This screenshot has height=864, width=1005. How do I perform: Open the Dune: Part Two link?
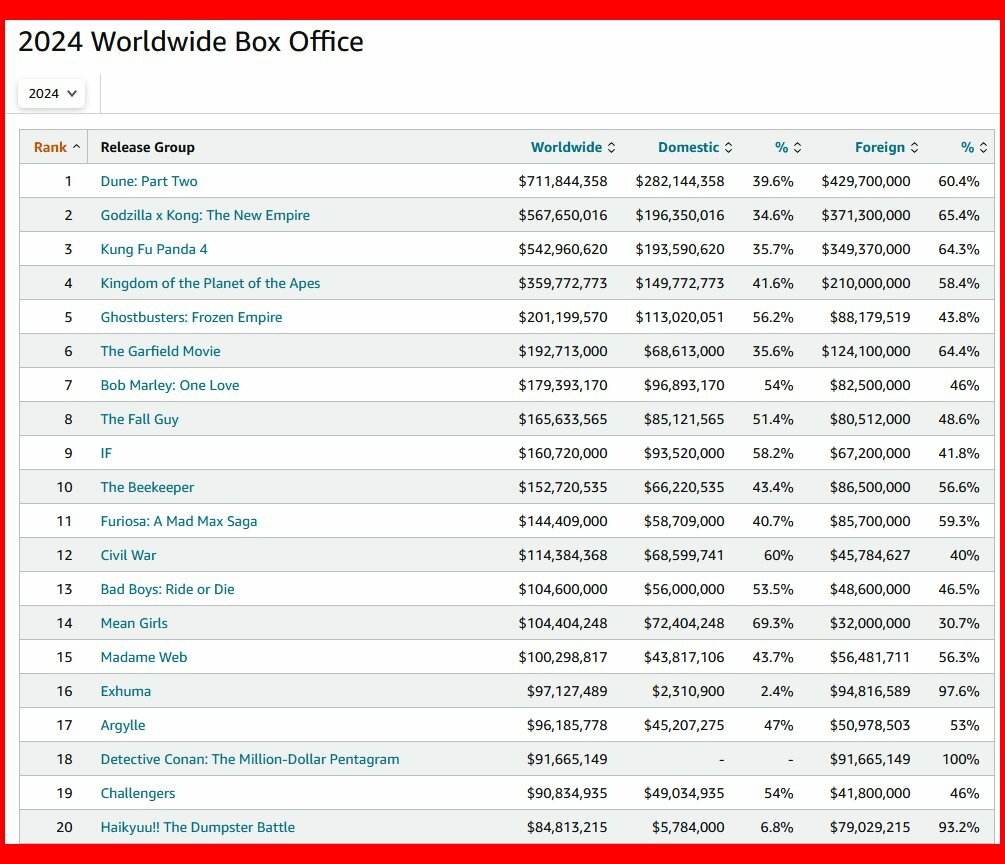point(149,181)
